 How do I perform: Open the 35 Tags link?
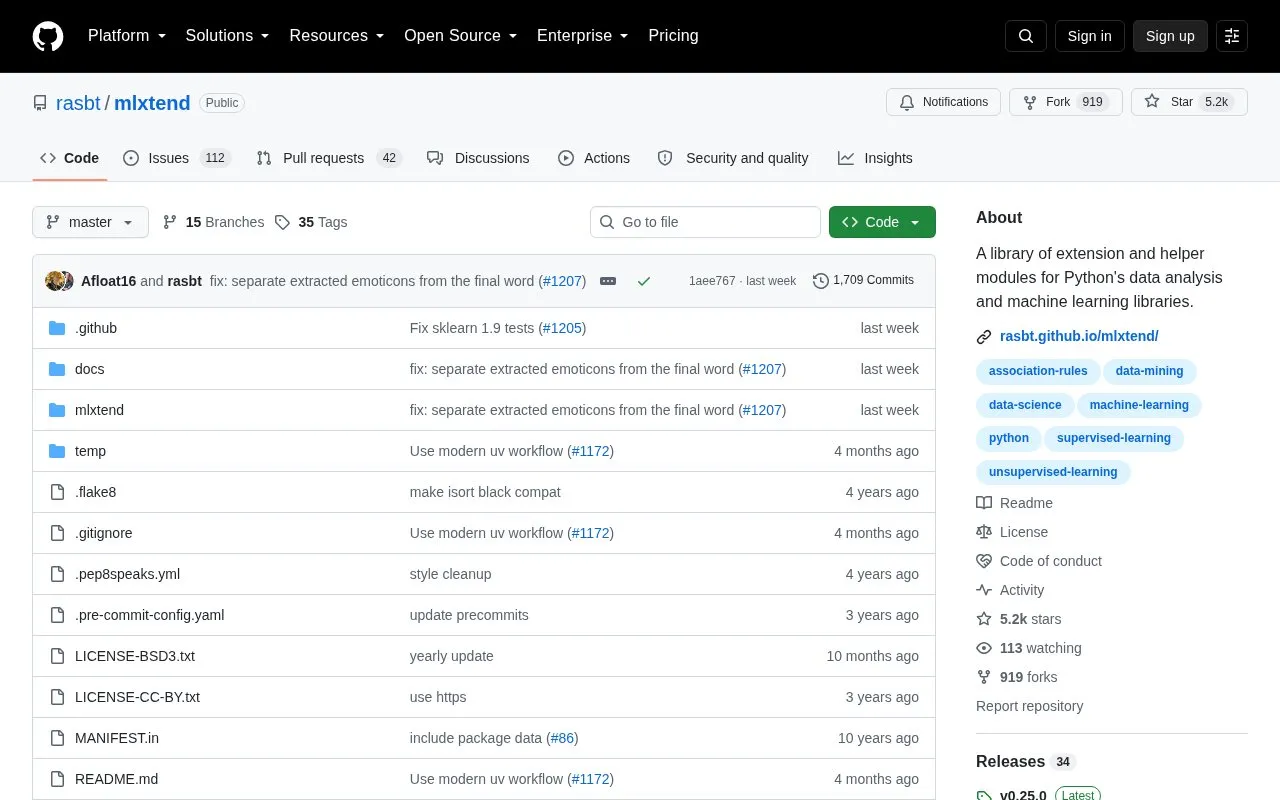tap(311, 222)
